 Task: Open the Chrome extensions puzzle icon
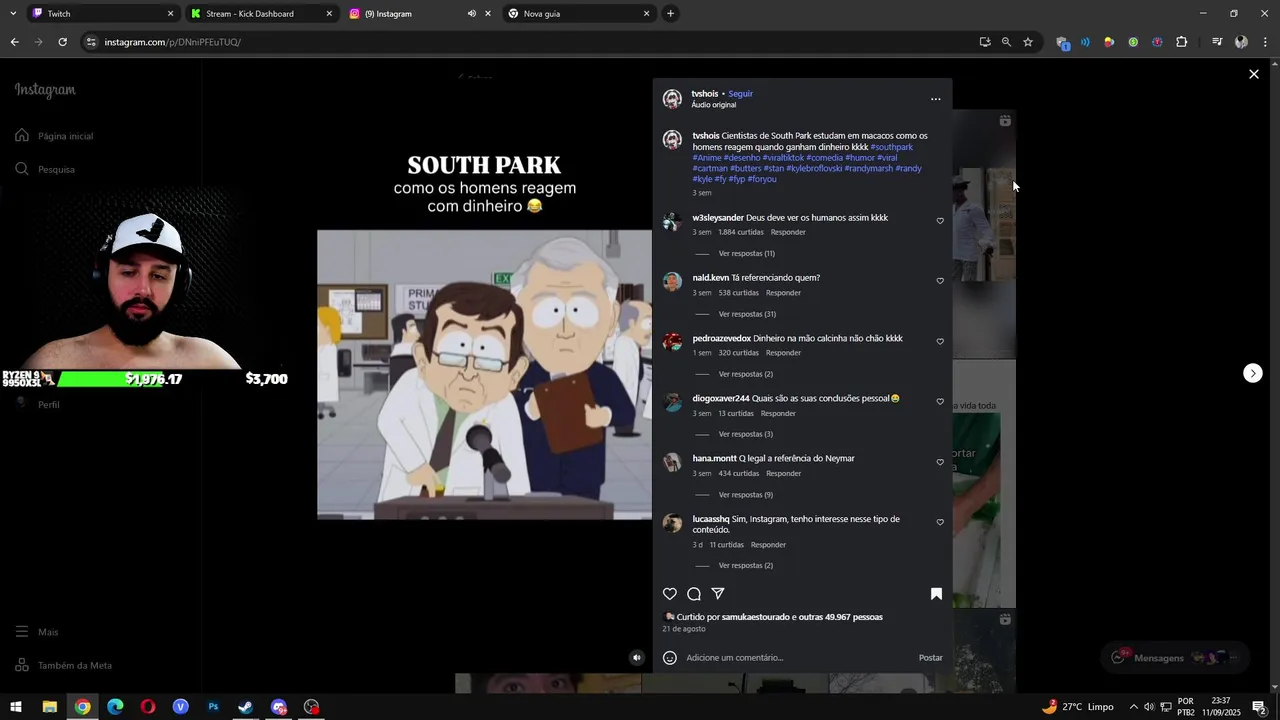pyautogui.click(x=1182, y=42)
